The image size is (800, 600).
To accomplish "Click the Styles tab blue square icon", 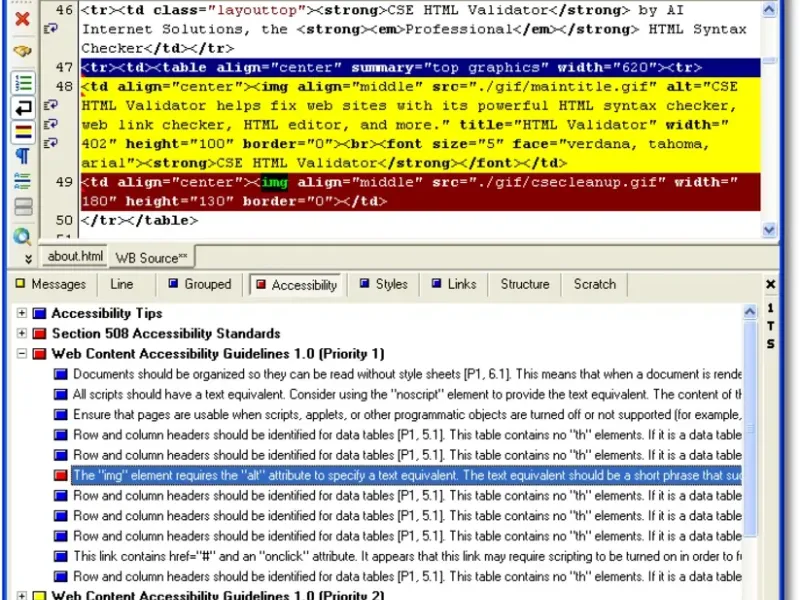I will [x=364, y=283].
